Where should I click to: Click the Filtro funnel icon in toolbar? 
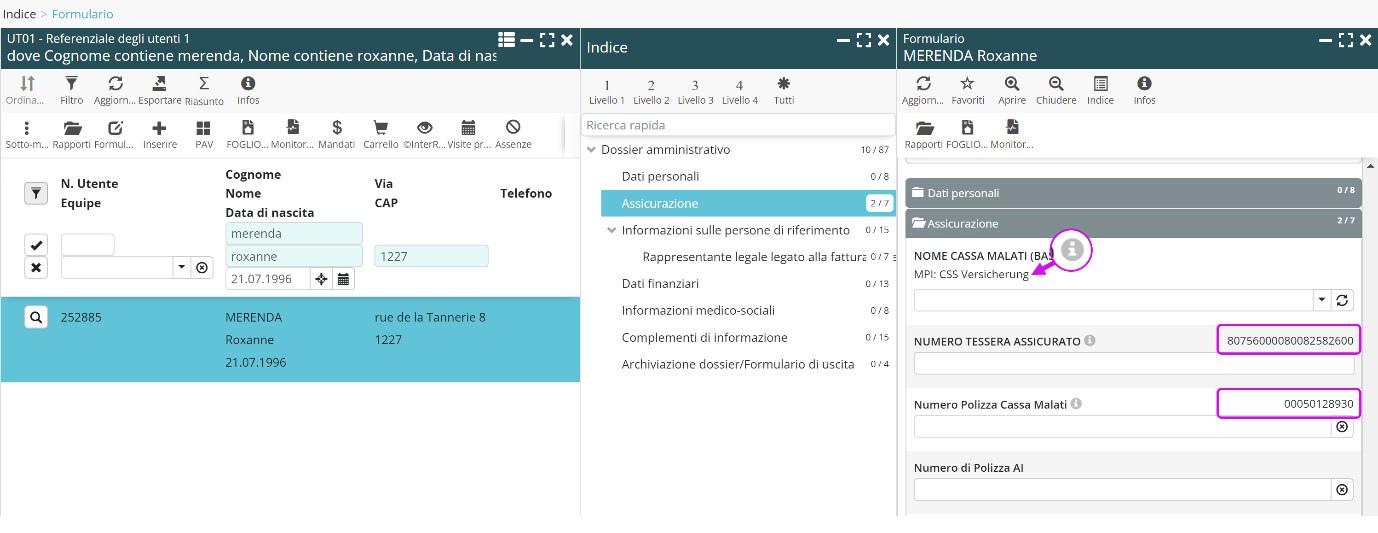tap(71, 85)
